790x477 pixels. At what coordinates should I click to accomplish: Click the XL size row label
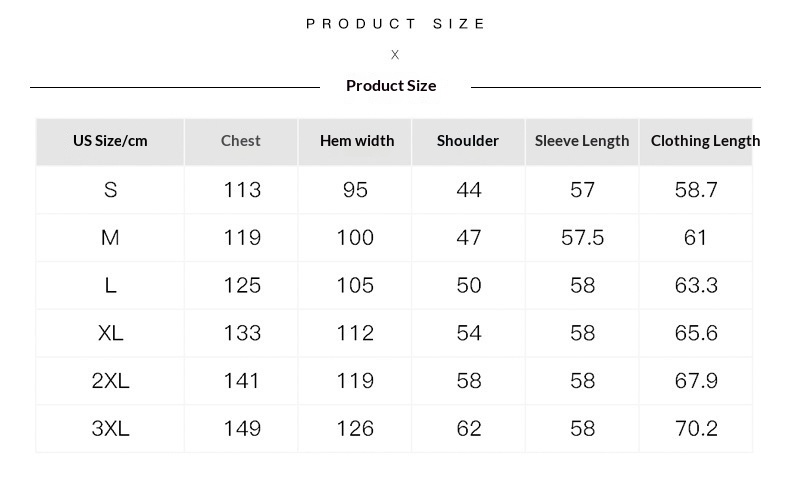tap(111, 333)
